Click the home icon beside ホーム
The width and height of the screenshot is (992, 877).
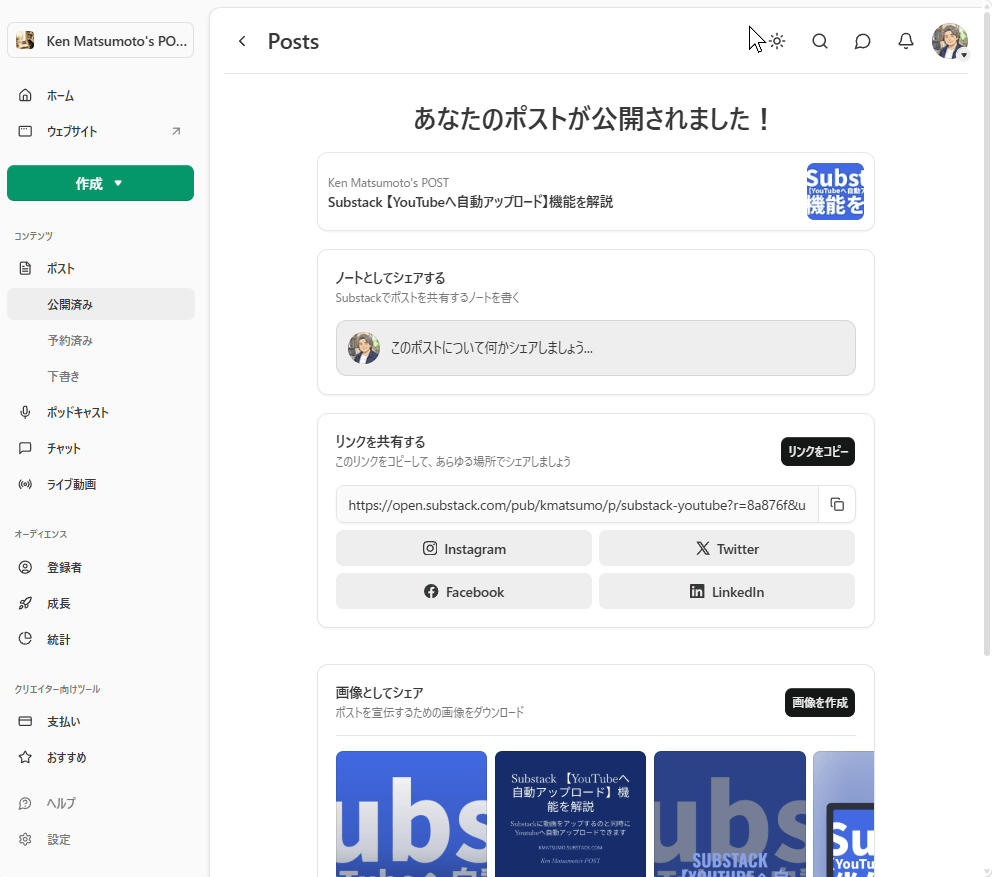pyautogui.click(x=25, y=96)
